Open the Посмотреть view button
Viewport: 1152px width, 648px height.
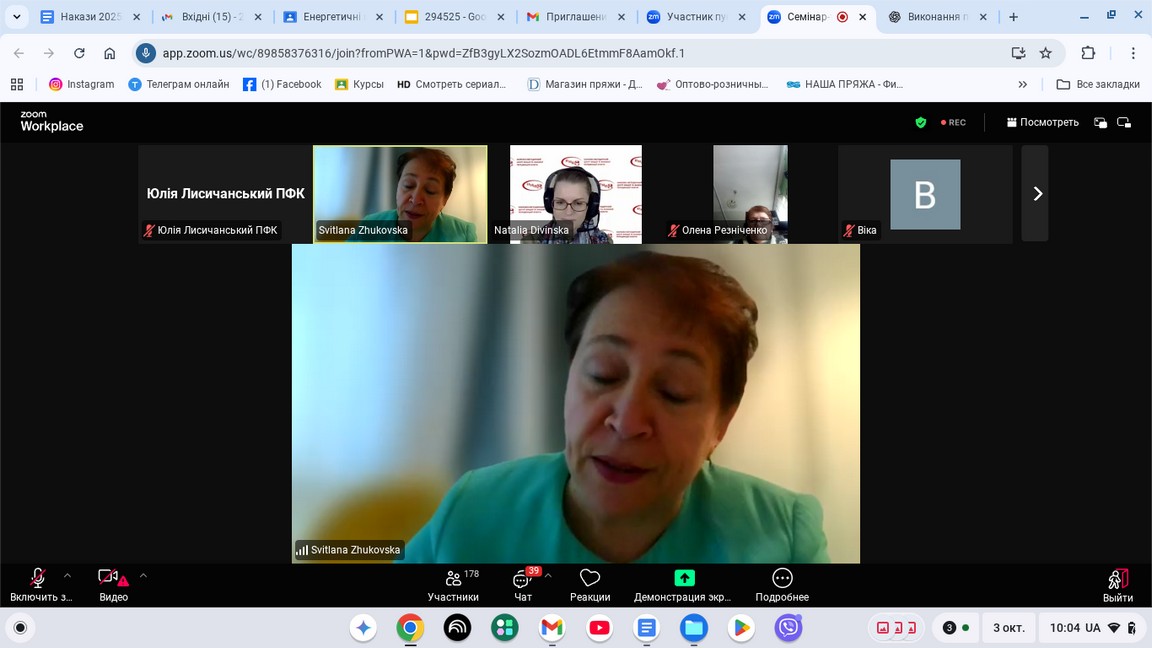(1042, 123)
